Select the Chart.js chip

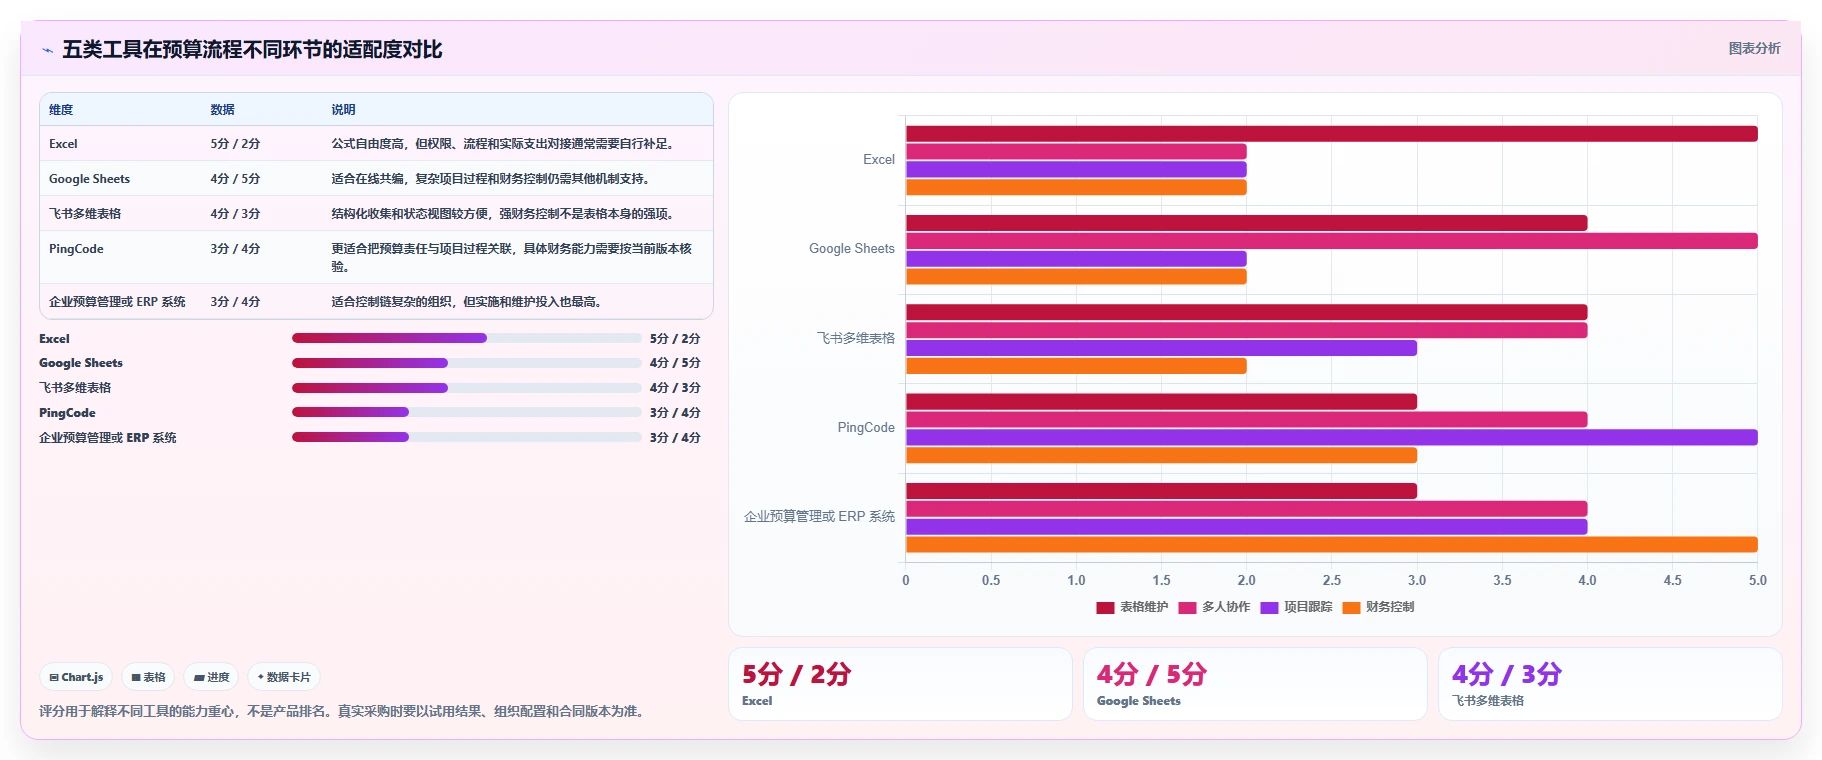[77, 677]
